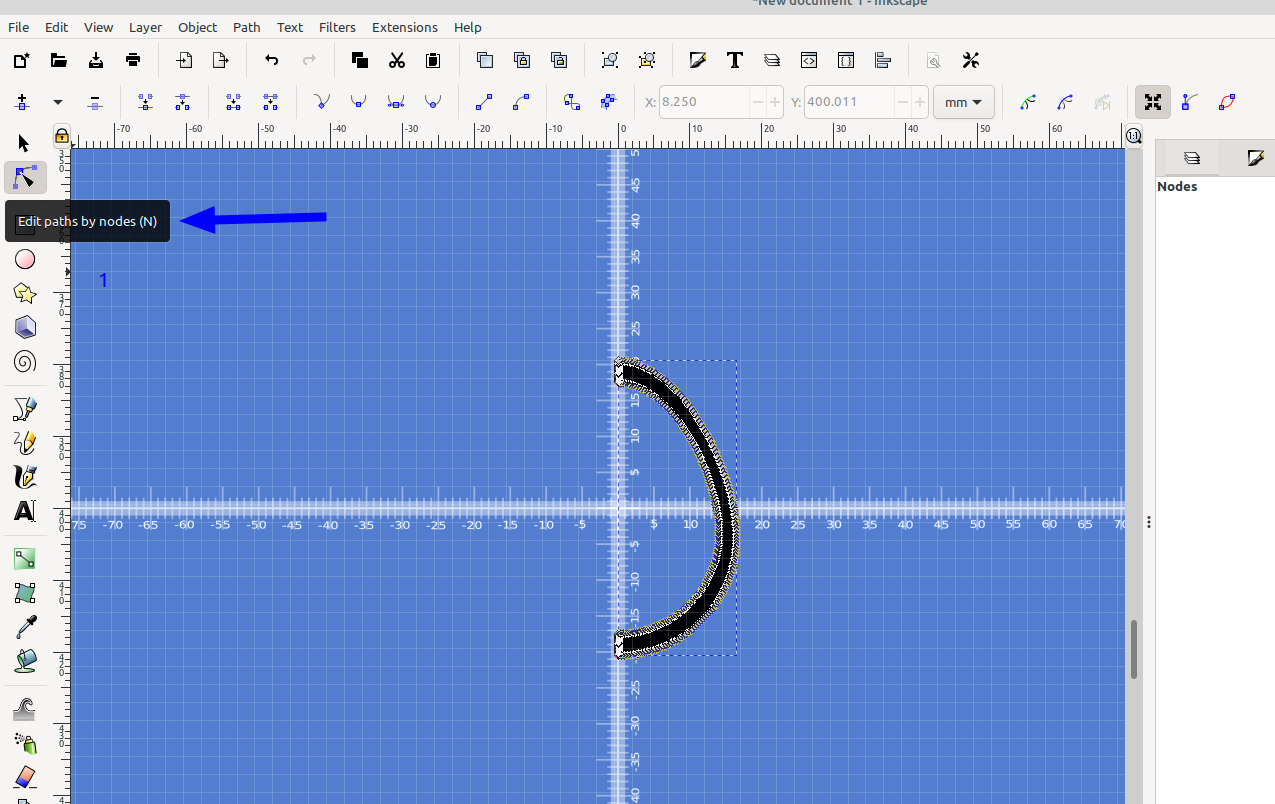Screen dimensions: 1275x804
Task: Break path at selected nodes
Action: coord(182,102)
